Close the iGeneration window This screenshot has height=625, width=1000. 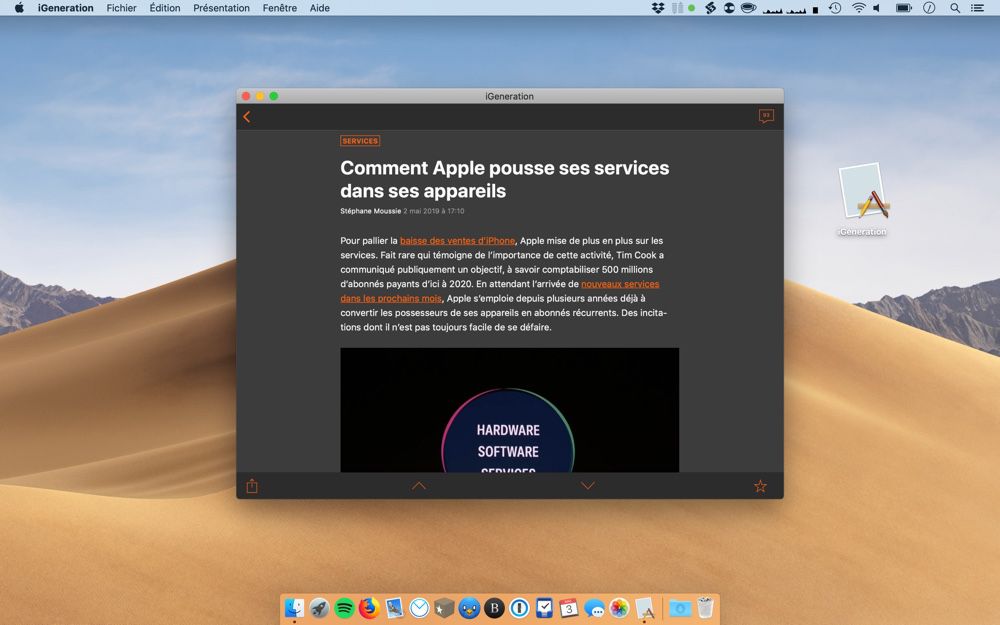(x=246, y=96)
